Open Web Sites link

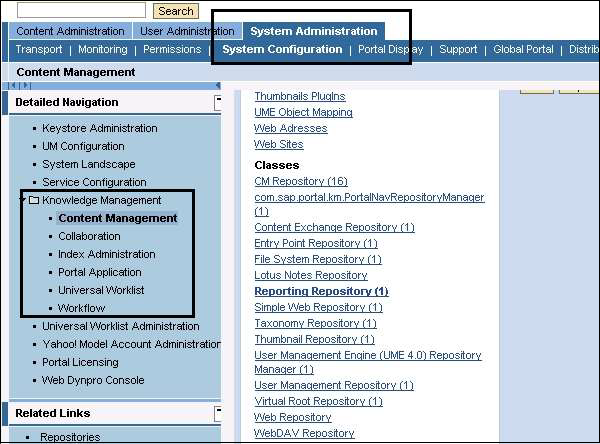coord(279,145)
